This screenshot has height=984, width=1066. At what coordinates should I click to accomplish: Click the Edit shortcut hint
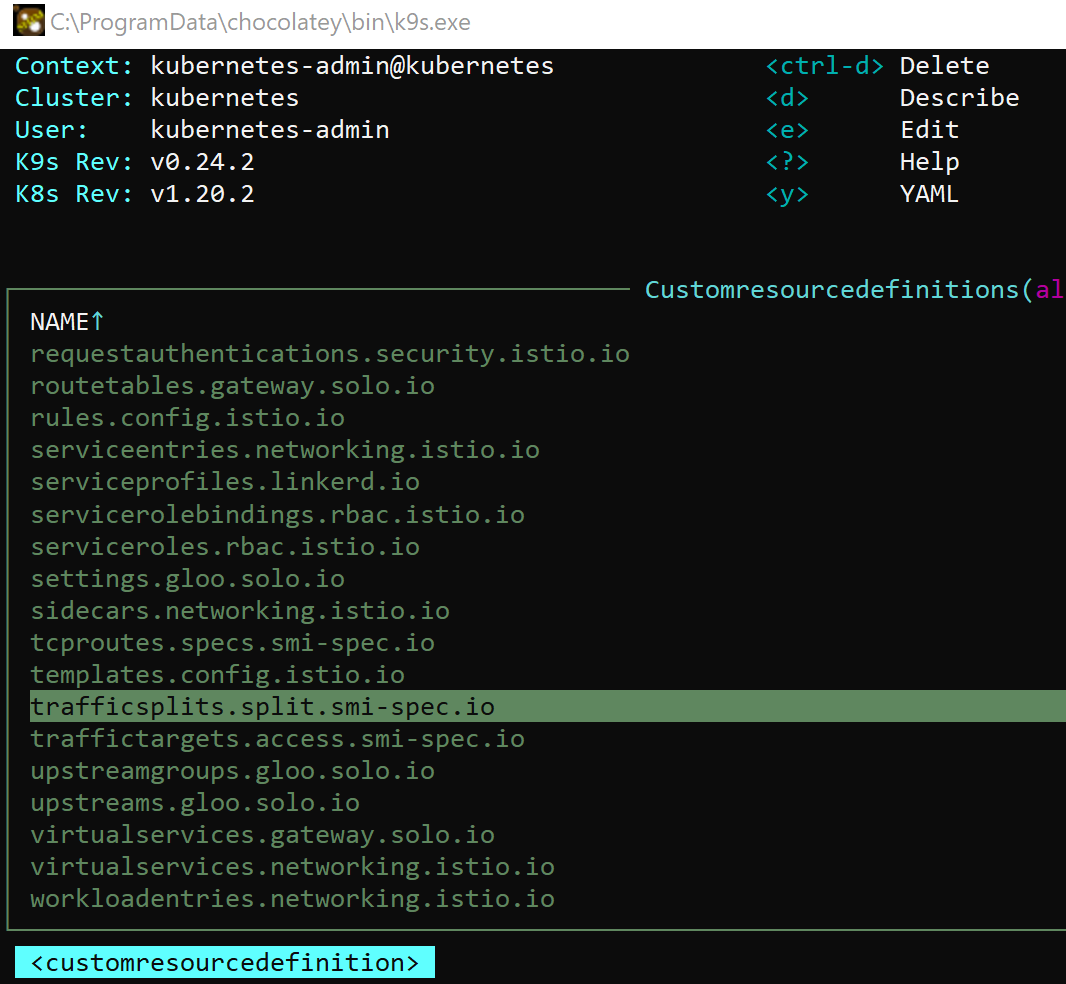pos(929,130)
